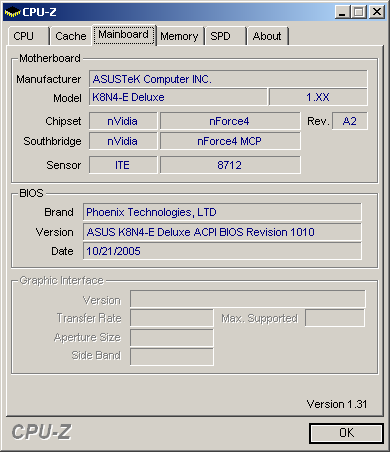
Task: Click the Sensor label
Action: point(64,165)
